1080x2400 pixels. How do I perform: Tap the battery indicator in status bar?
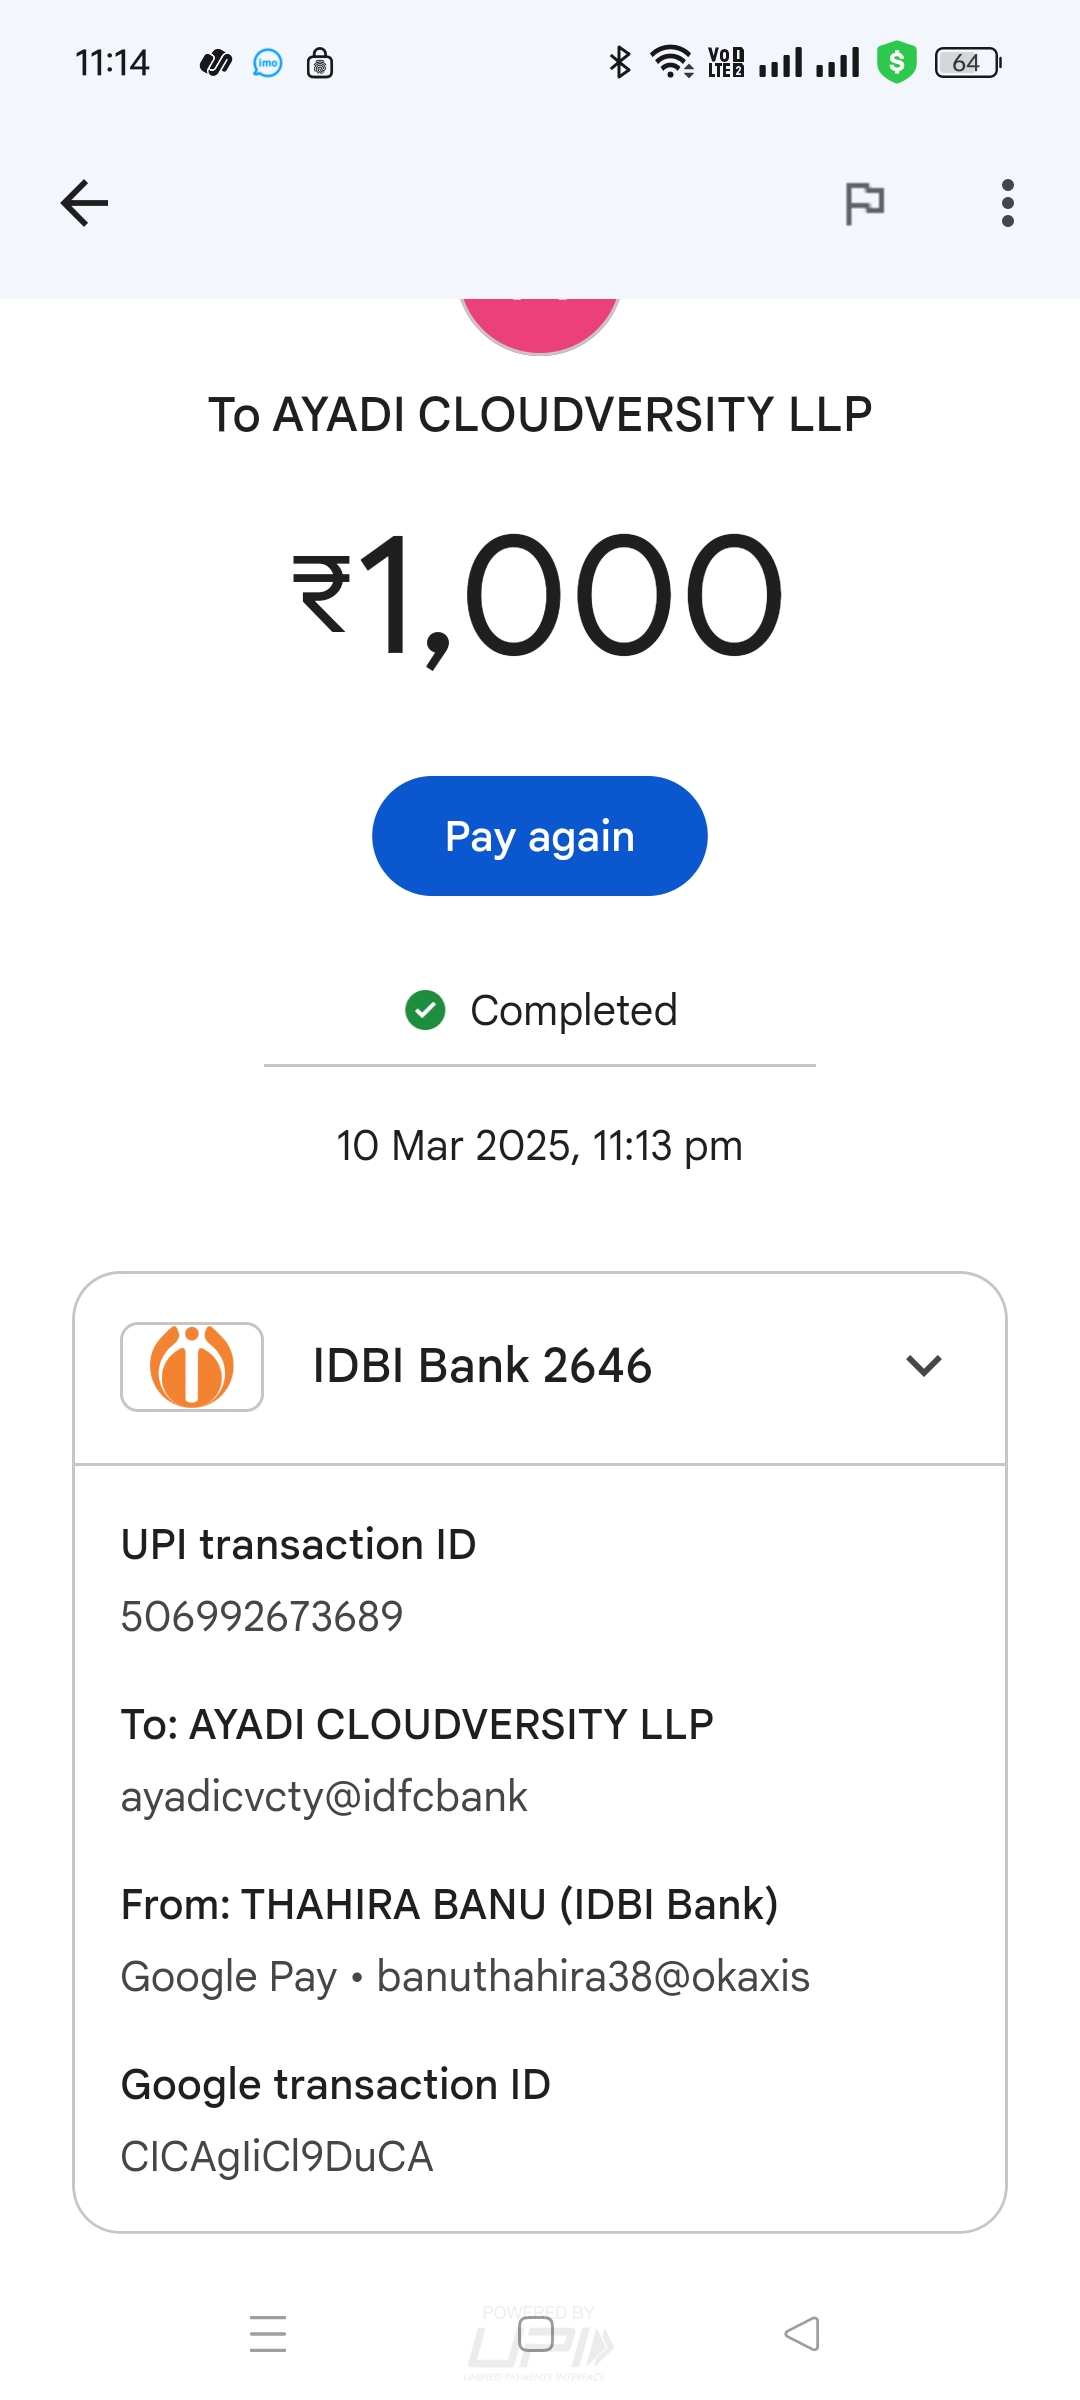click(x=967, y=63)
